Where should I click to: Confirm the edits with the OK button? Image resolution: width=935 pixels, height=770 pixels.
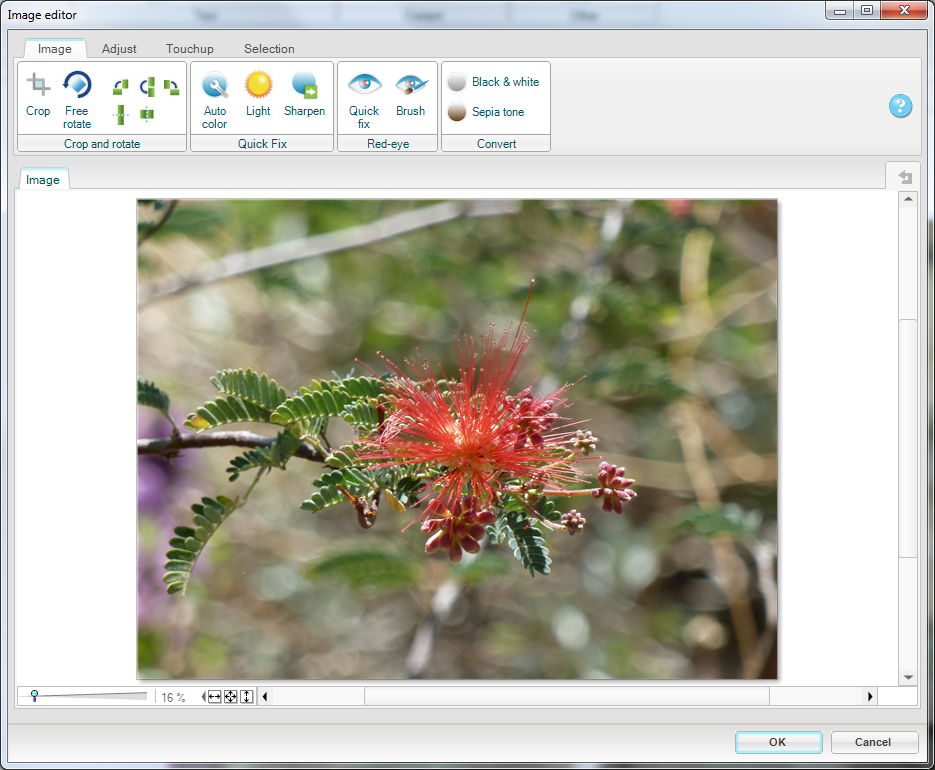tap(778, 742)
